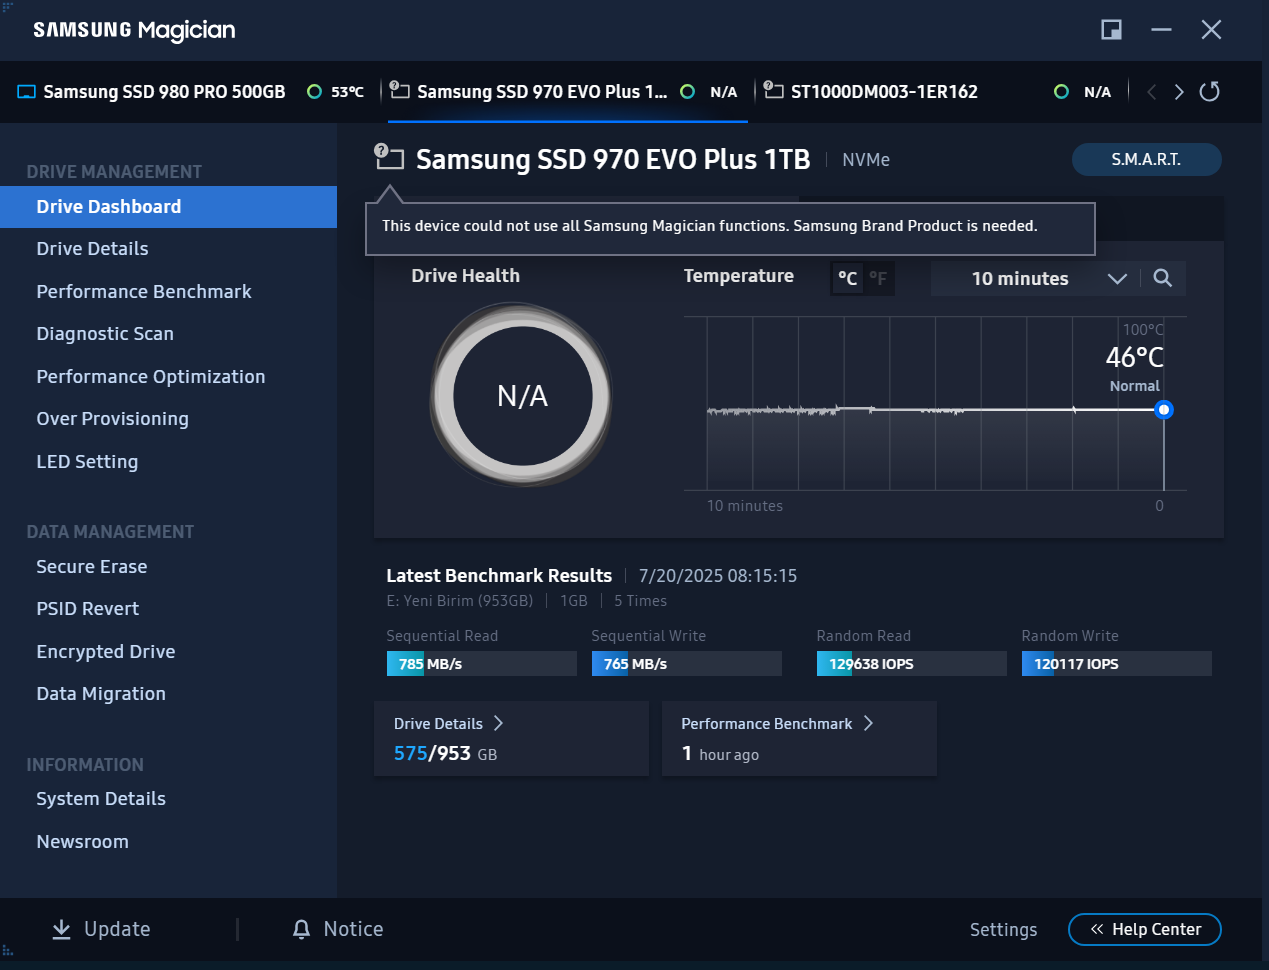Viewport: 1269px width, 970px height.
Task: Click the Random Write 120117 IOPS bar
Action: point(1117,664)
